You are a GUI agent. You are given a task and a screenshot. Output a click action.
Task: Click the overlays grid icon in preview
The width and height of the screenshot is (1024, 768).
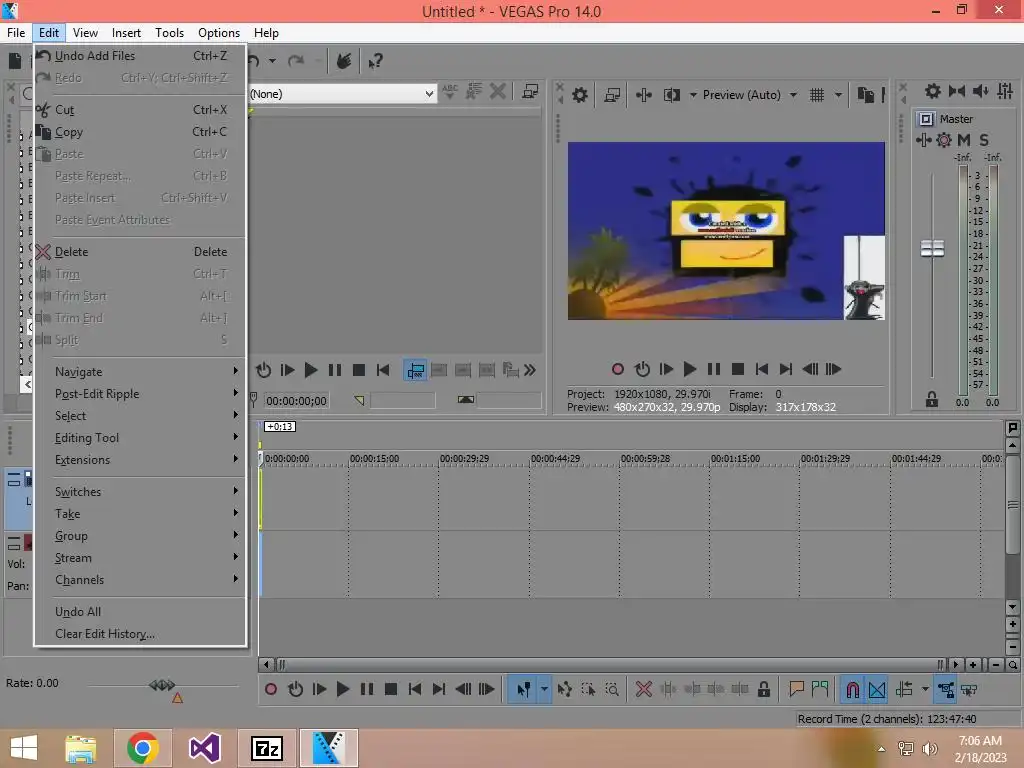coord(817,95)
